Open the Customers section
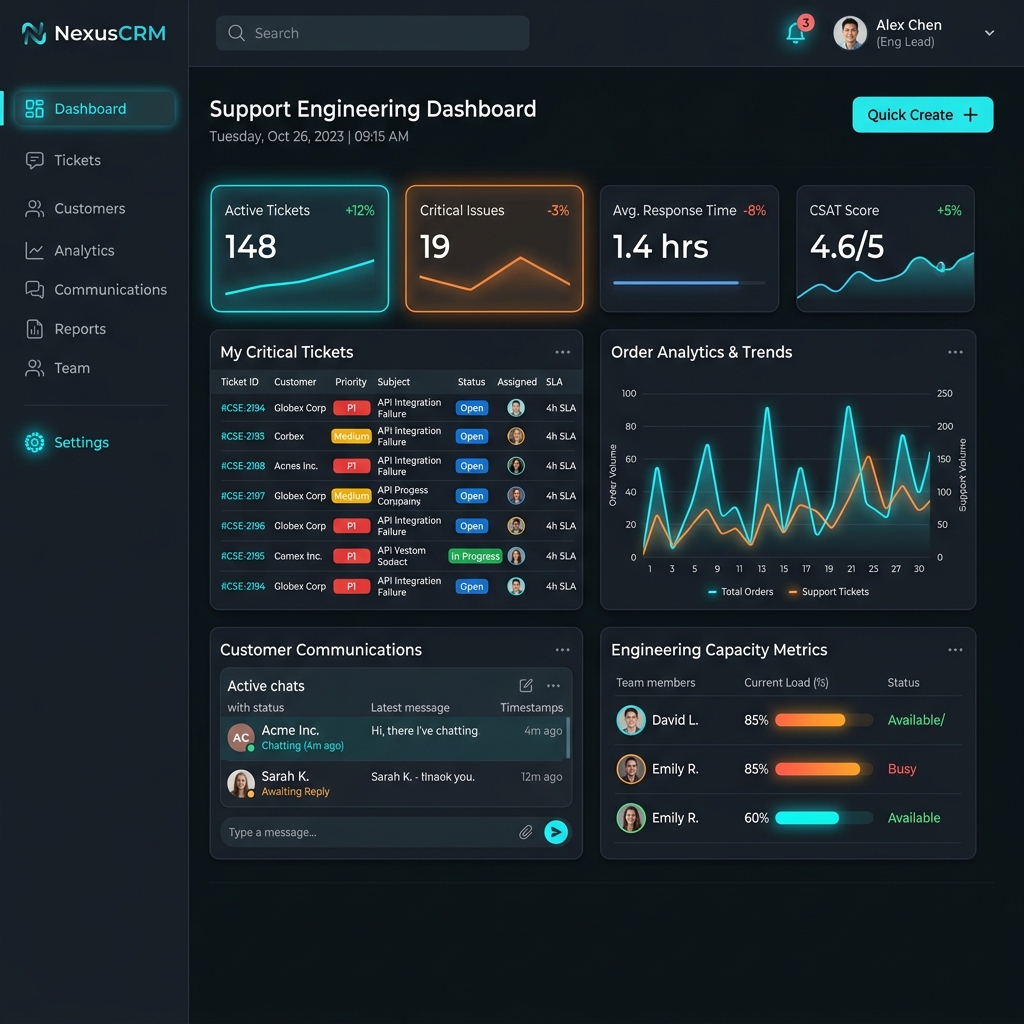The width and height of the screenshot is (1024, 1024). 75,208
